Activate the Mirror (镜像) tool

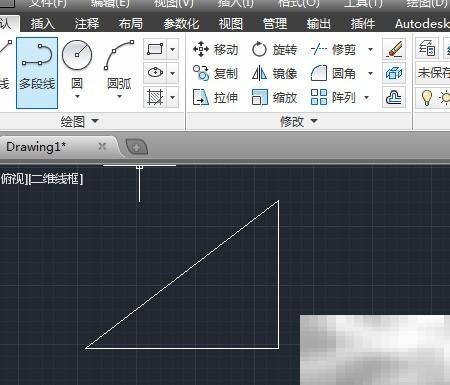tap(274, 73)
